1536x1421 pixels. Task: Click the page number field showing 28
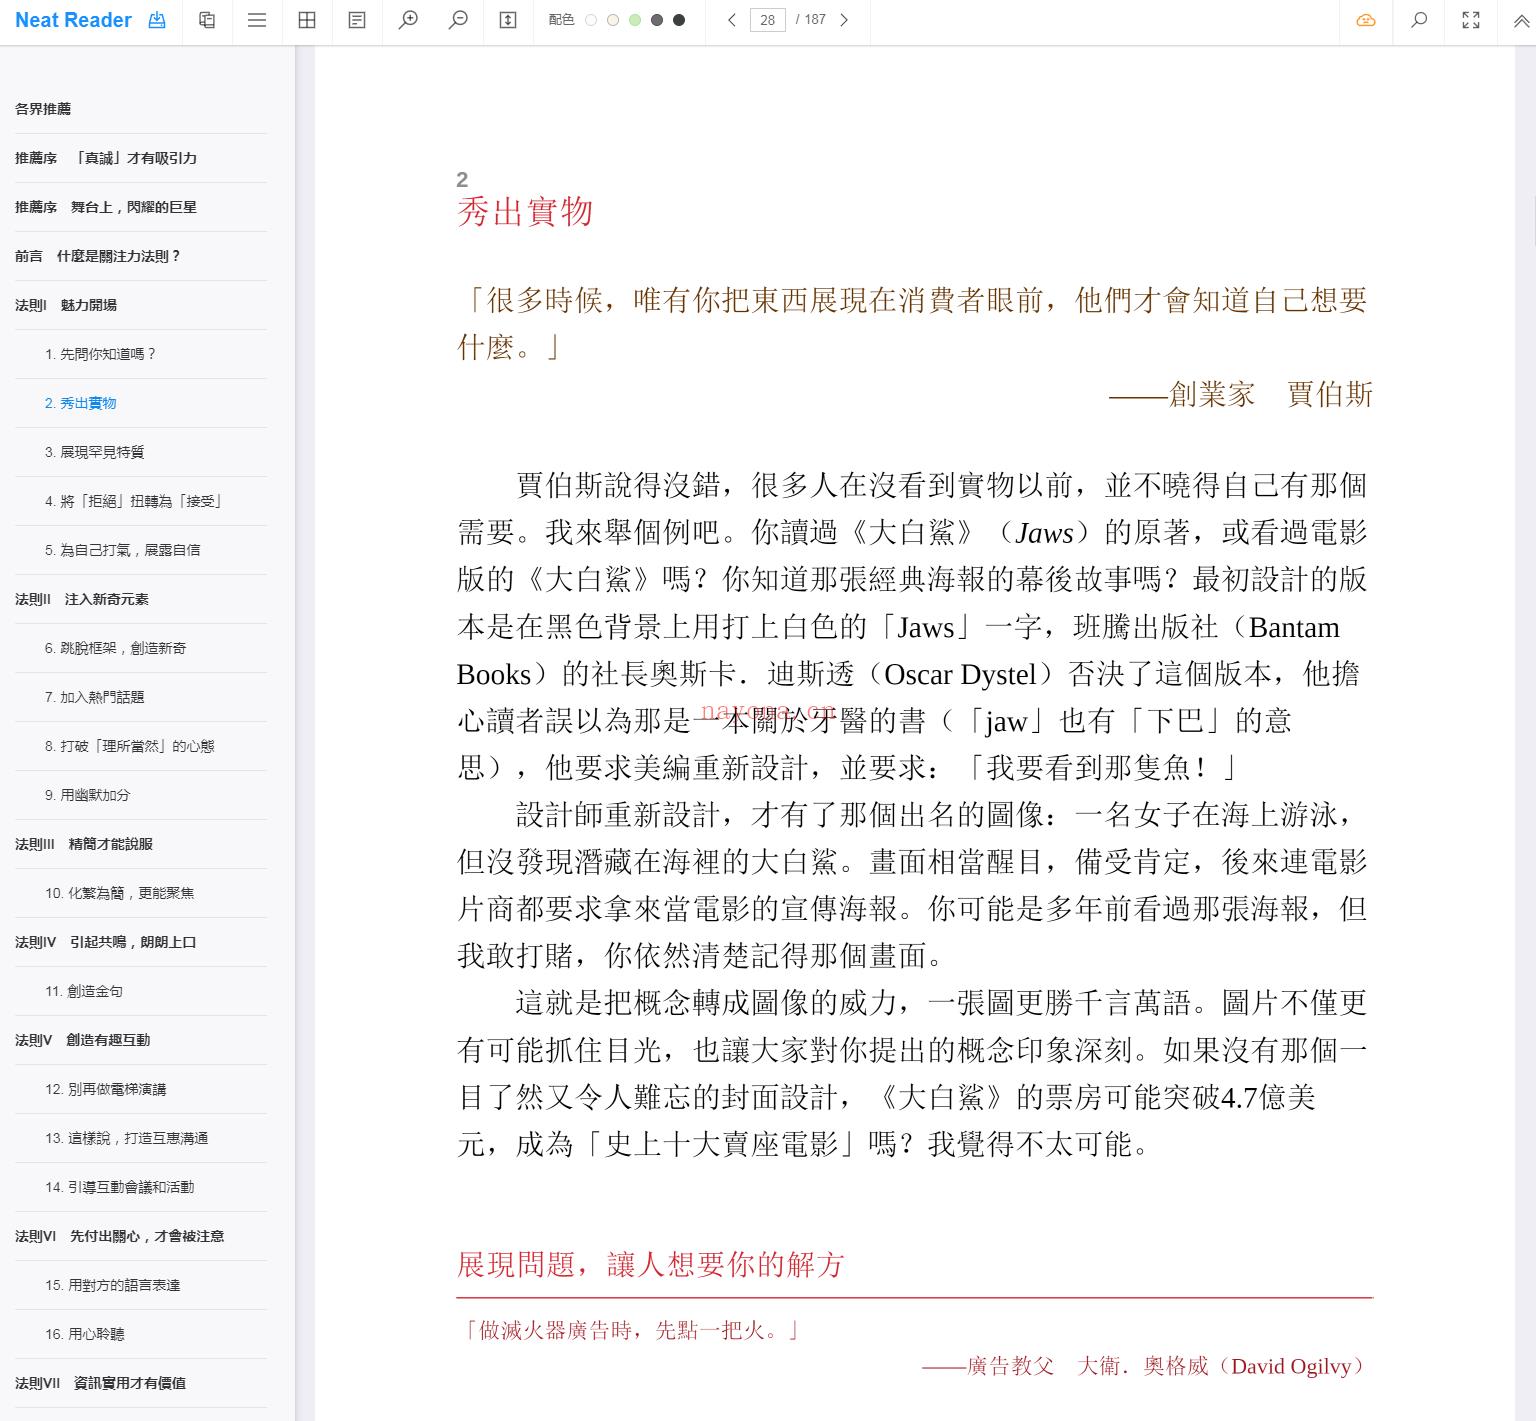(767, 20)
